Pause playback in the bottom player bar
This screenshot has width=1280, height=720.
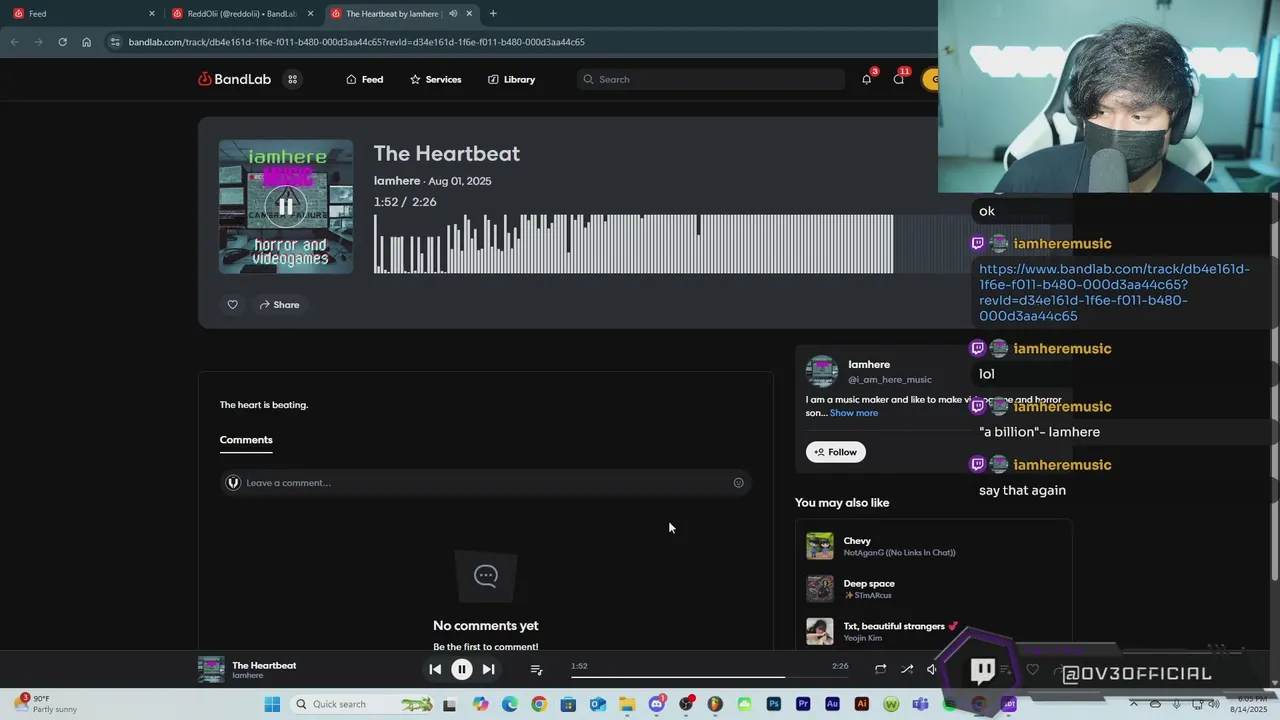(x=462, y=670)
